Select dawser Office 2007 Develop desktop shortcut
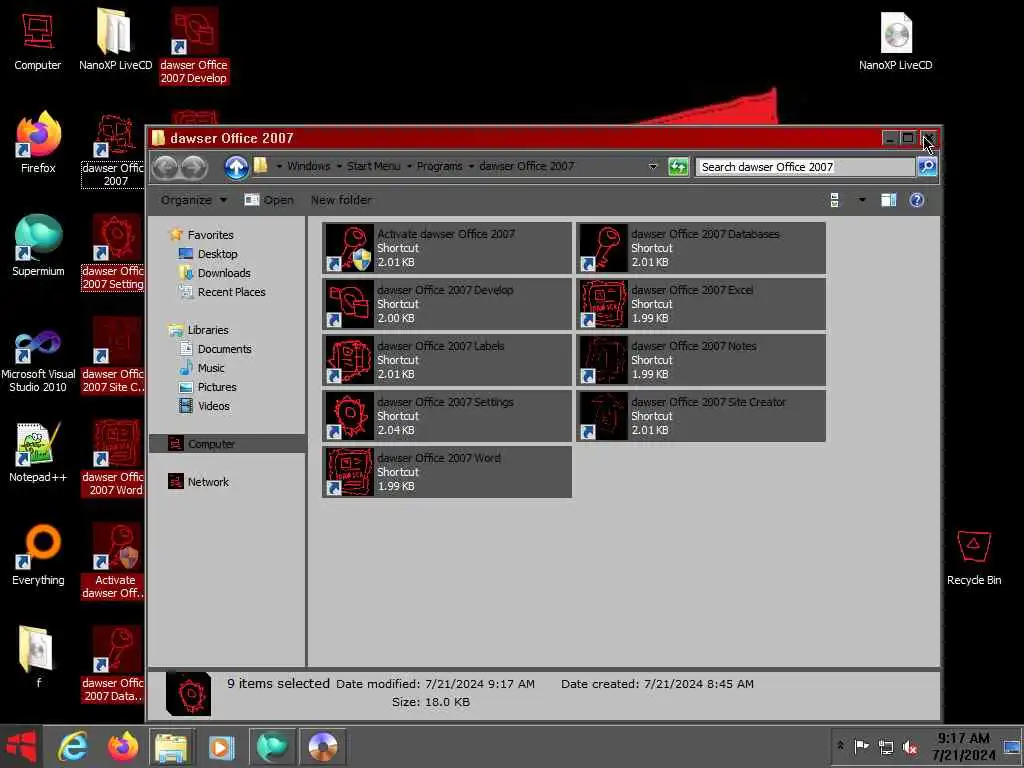The height and width of the screenshot is (768, 1024). pos(194,46)
